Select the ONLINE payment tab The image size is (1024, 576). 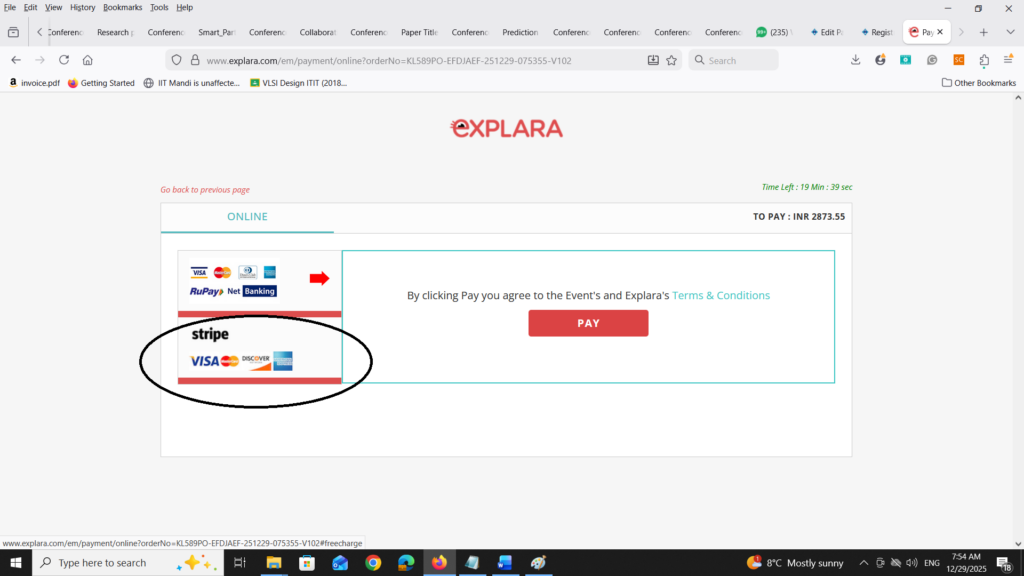click(247, 217)
